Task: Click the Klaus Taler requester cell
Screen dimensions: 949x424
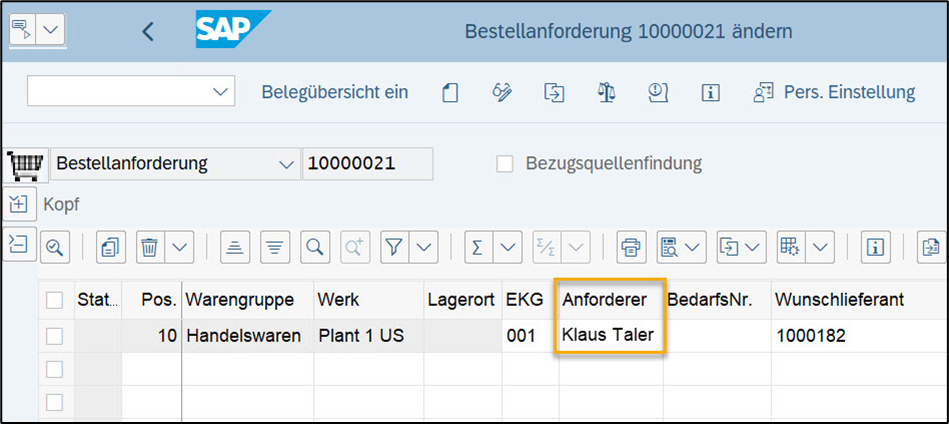Action: click(x=608, y=336)
